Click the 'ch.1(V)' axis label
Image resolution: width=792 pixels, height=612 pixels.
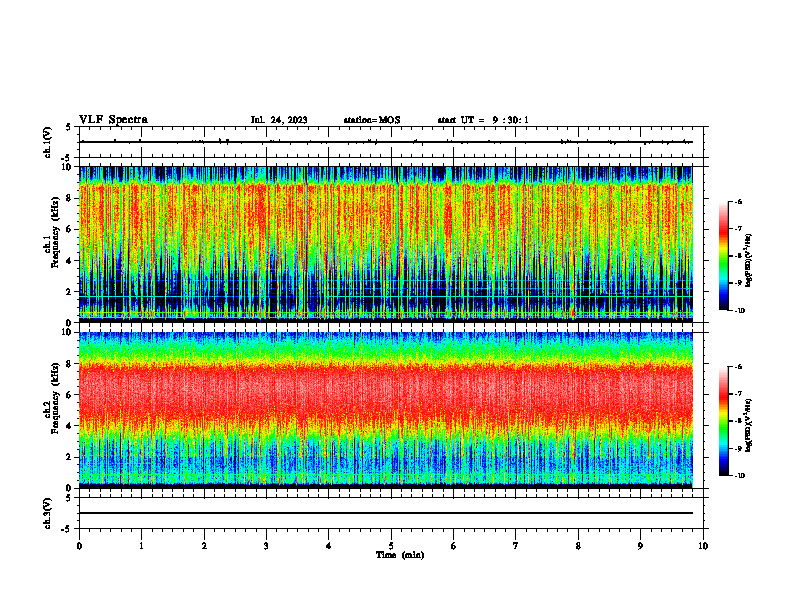pos(48,142)
